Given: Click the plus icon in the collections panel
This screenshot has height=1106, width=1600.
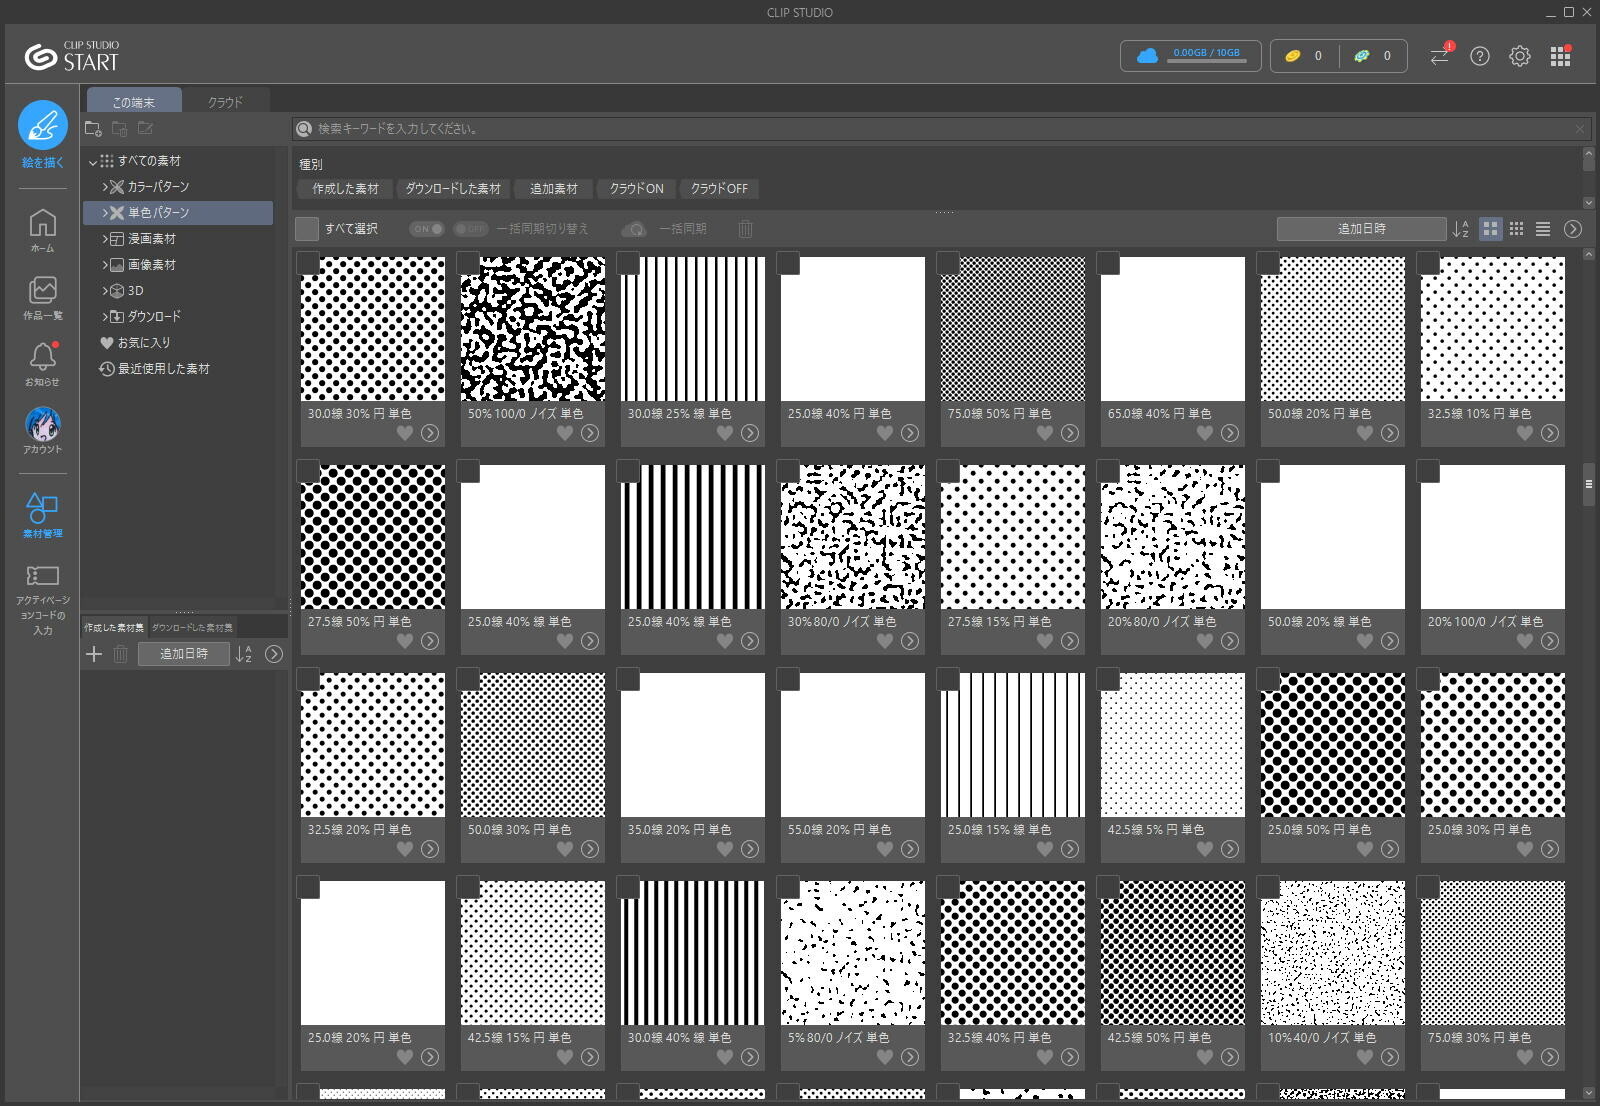Looking at the screenshot, I should click(x=94, y=654).
